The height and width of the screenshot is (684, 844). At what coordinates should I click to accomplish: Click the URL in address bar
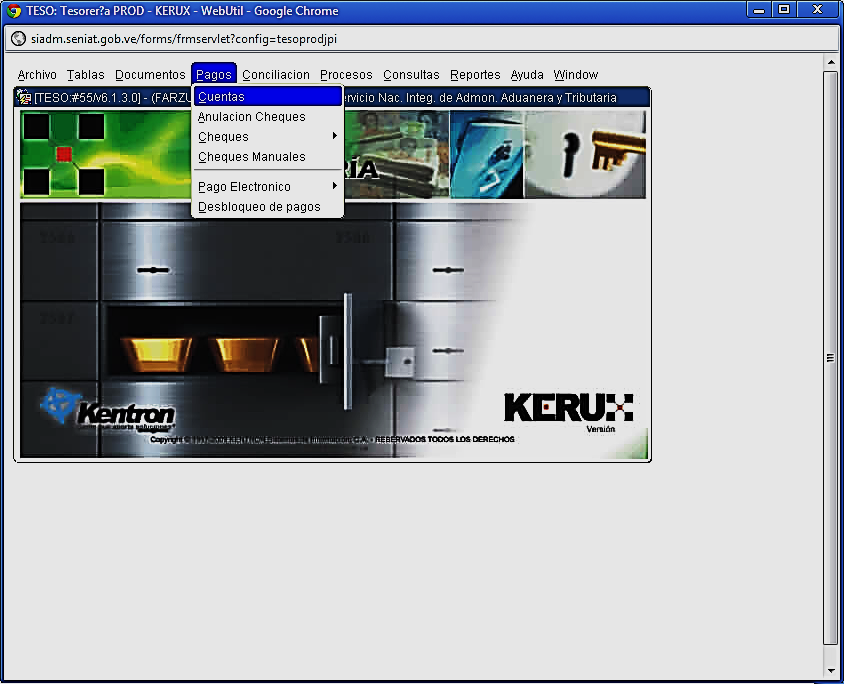pos(184,39)
